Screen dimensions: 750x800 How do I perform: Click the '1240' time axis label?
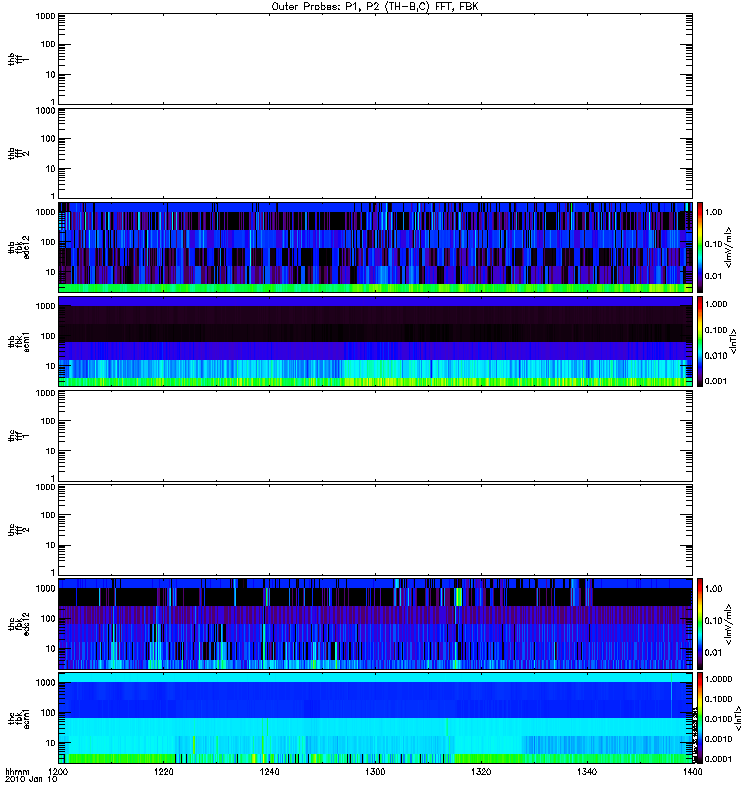click(x=269, y=771)
